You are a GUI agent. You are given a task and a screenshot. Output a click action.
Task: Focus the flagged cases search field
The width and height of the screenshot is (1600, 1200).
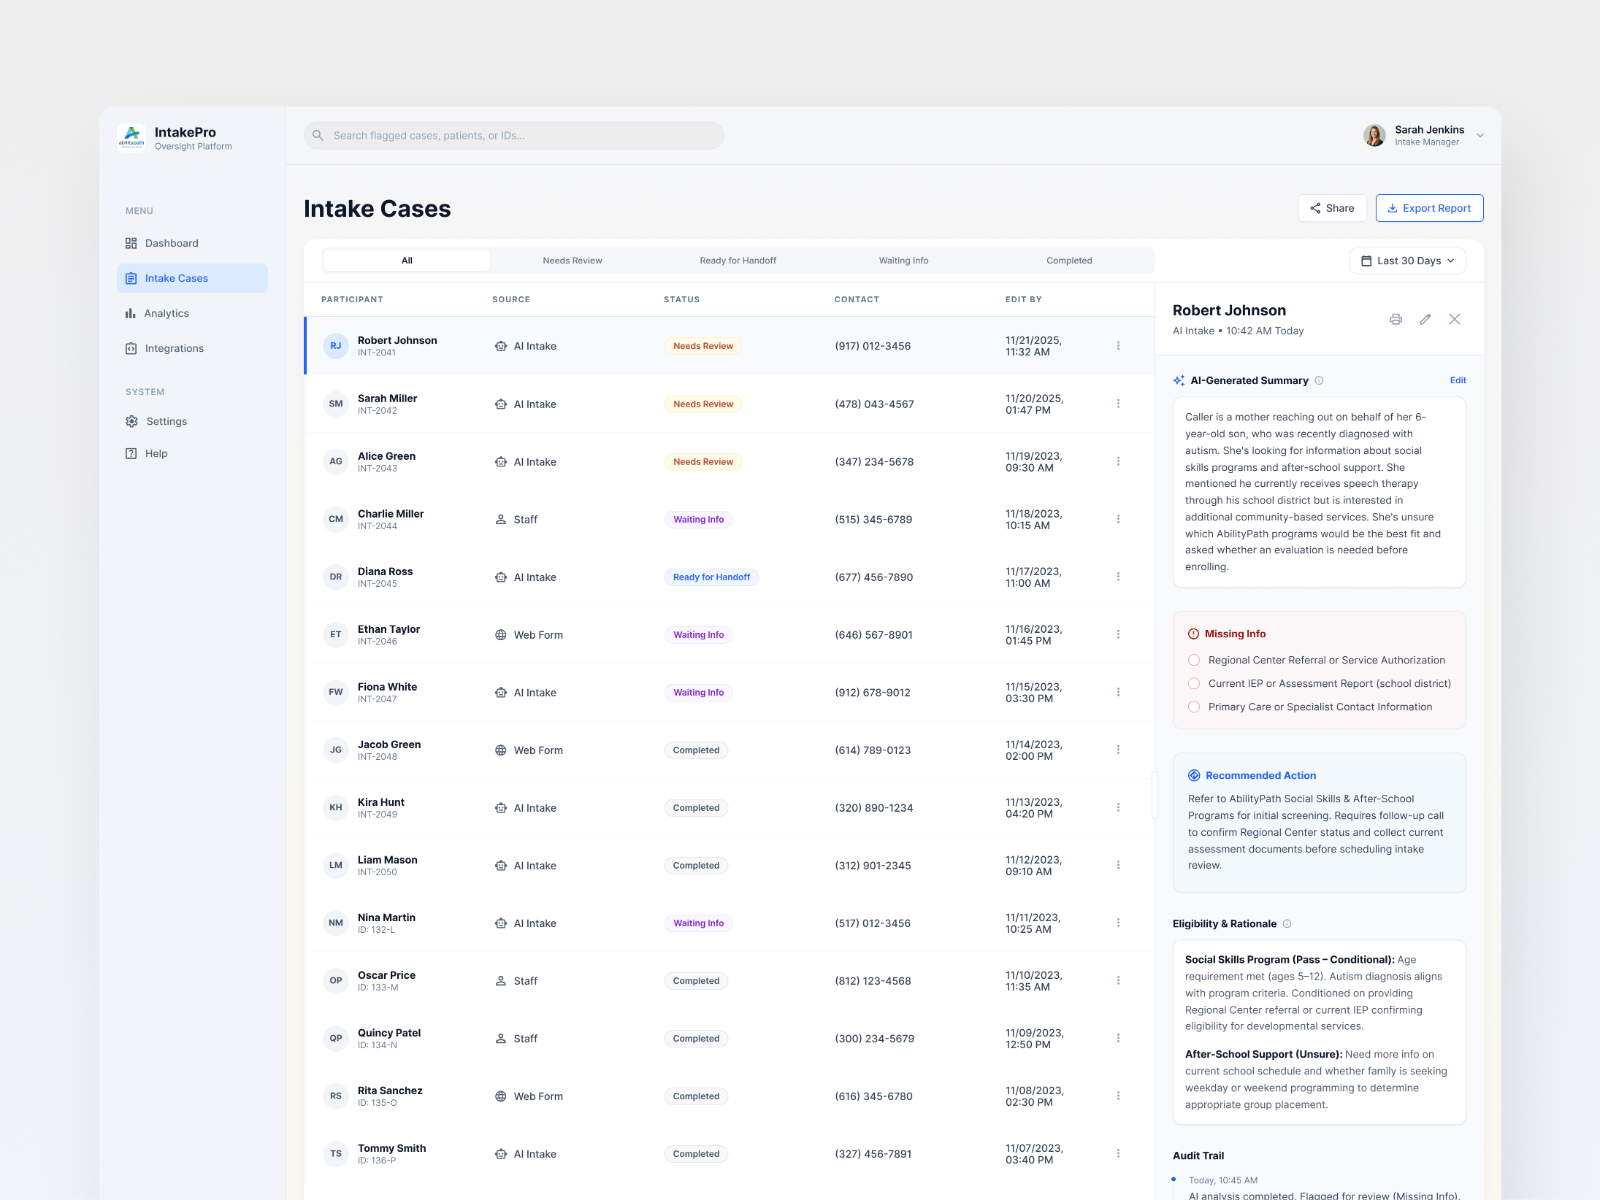[514, 135]
